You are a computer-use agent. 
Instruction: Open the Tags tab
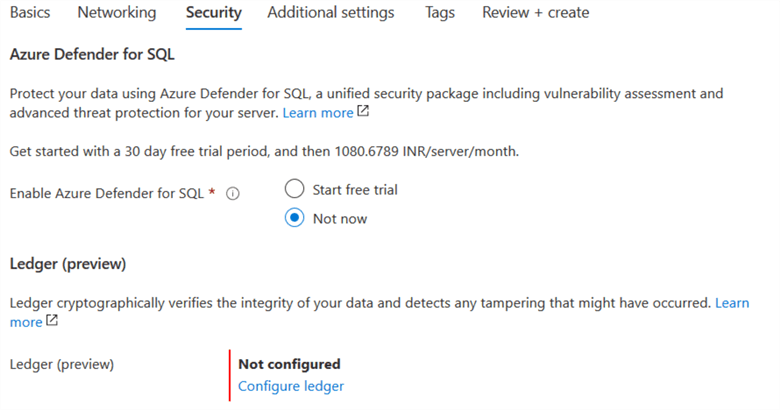point(439,13)
